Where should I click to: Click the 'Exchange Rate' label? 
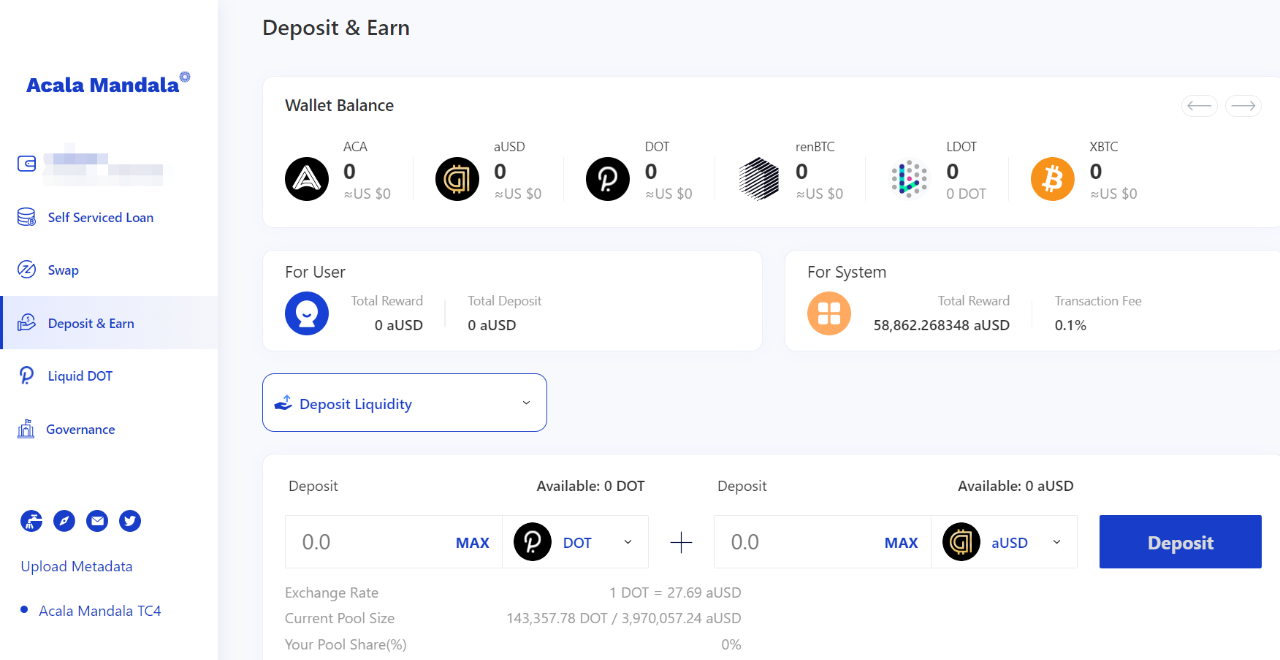pos(332,592)
